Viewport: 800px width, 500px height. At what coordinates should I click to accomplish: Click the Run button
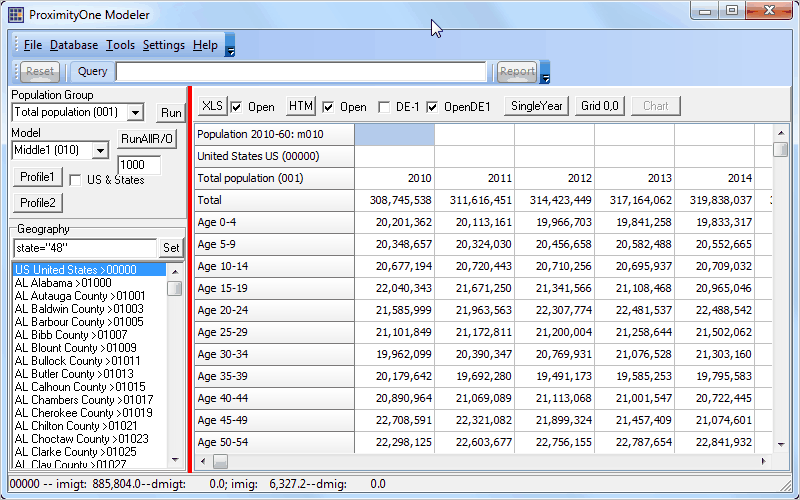click(171, 113)
